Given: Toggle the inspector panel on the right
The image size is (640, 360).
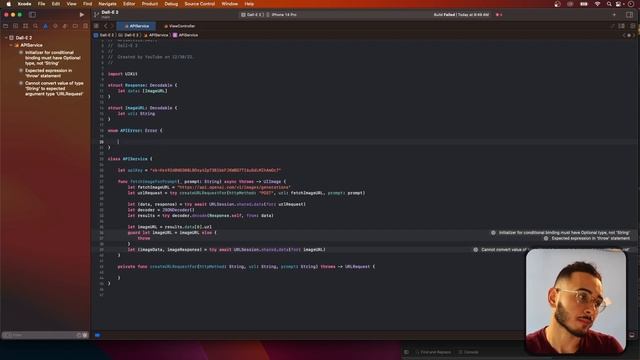Looking at the screenshot, I should [x=629, y=15].
